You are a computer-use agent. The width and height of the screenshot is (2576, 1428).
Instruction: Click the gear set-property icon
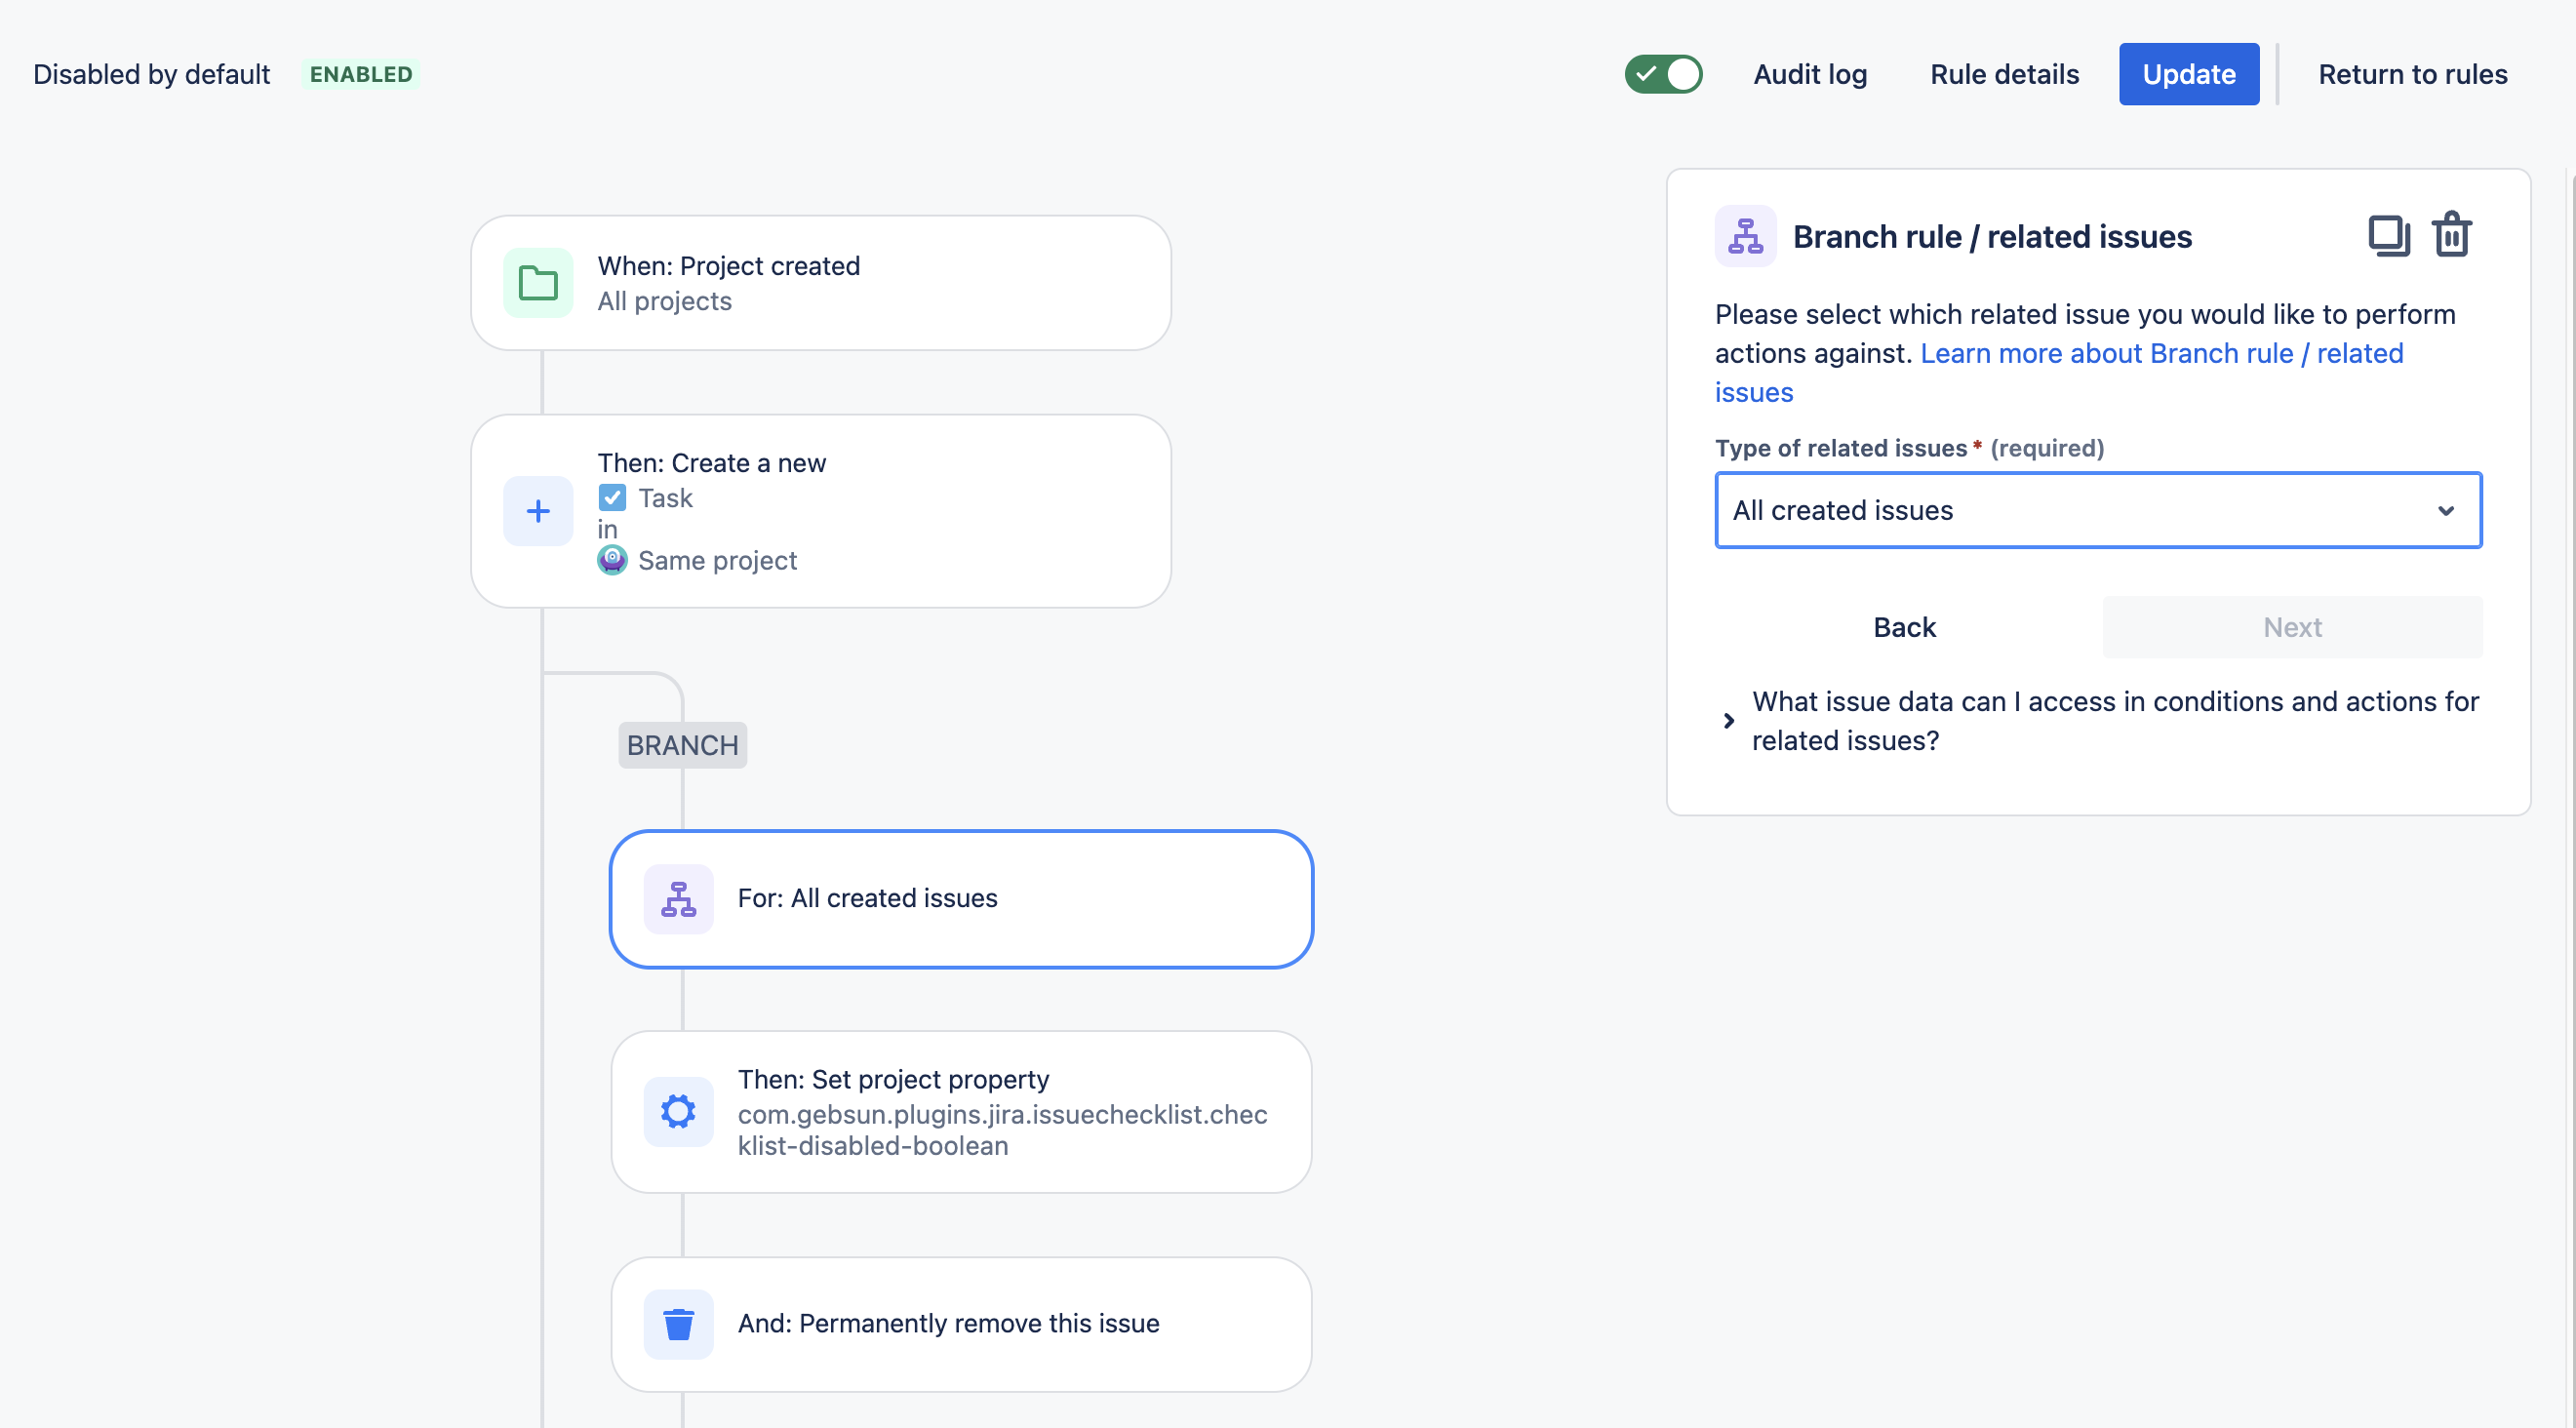678,1111
